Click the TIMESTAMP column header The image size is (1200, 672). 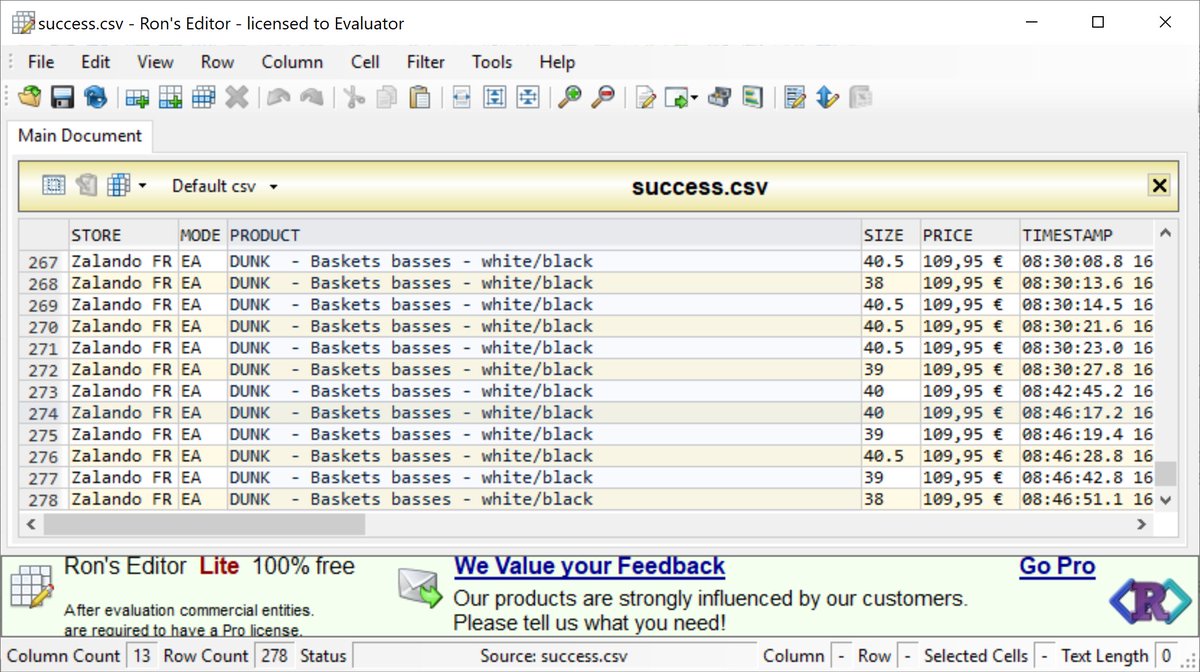point(1086,235)
